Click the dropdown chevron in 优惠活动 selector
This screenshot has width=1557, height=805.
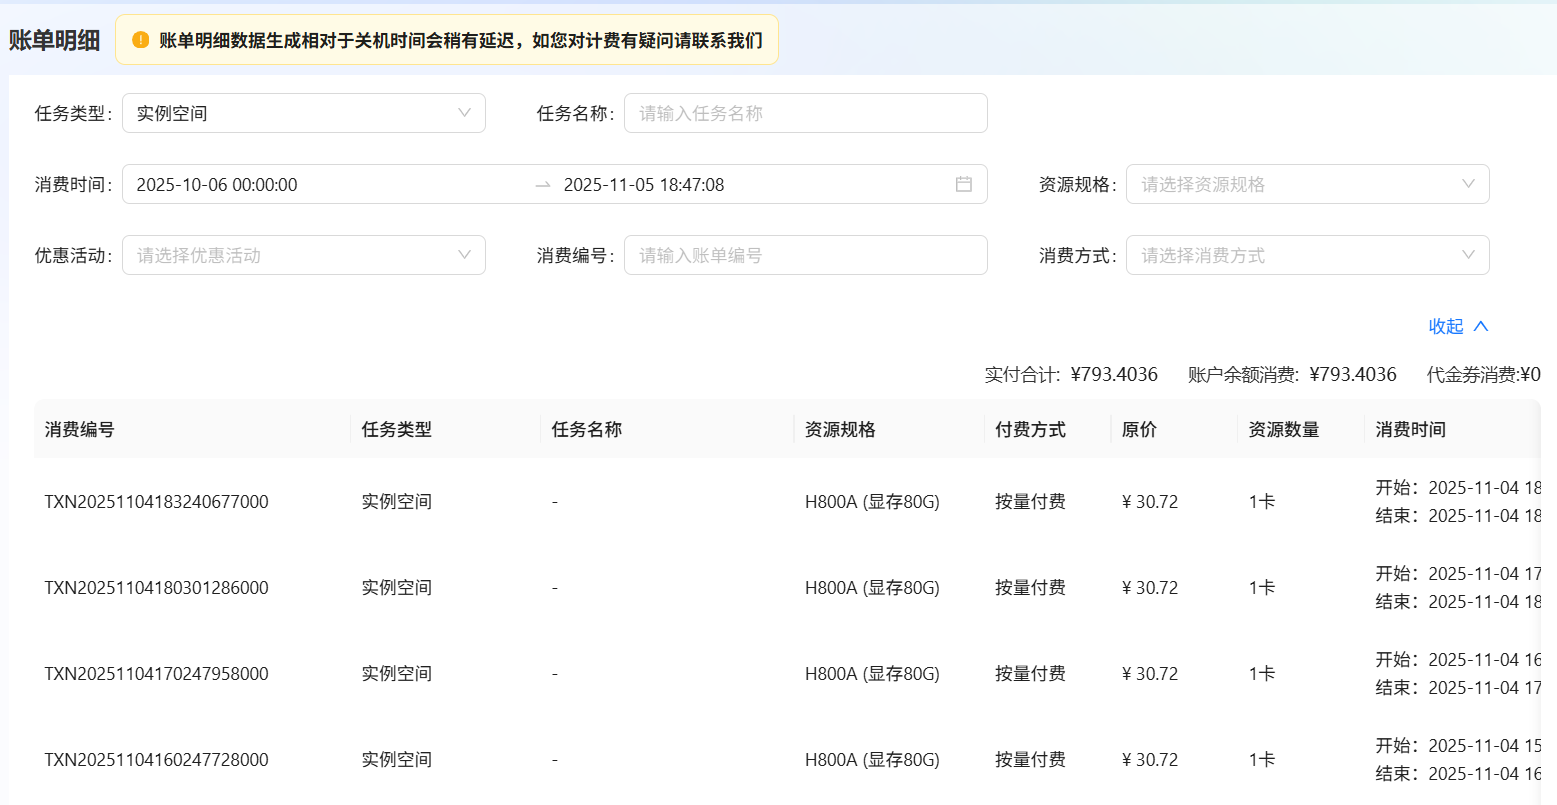(464, 255)
